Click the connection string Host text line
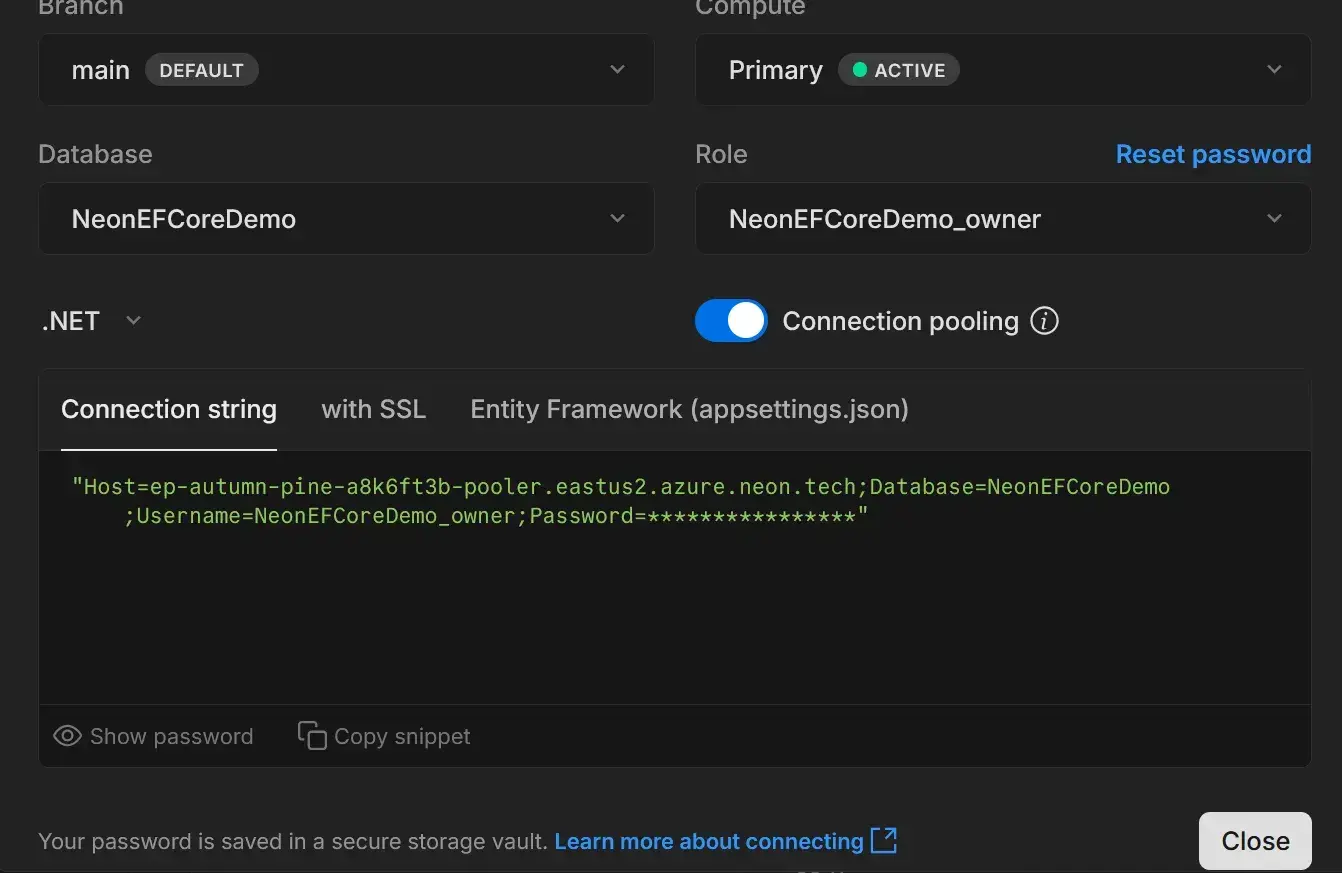 click(x=621, y=487)
